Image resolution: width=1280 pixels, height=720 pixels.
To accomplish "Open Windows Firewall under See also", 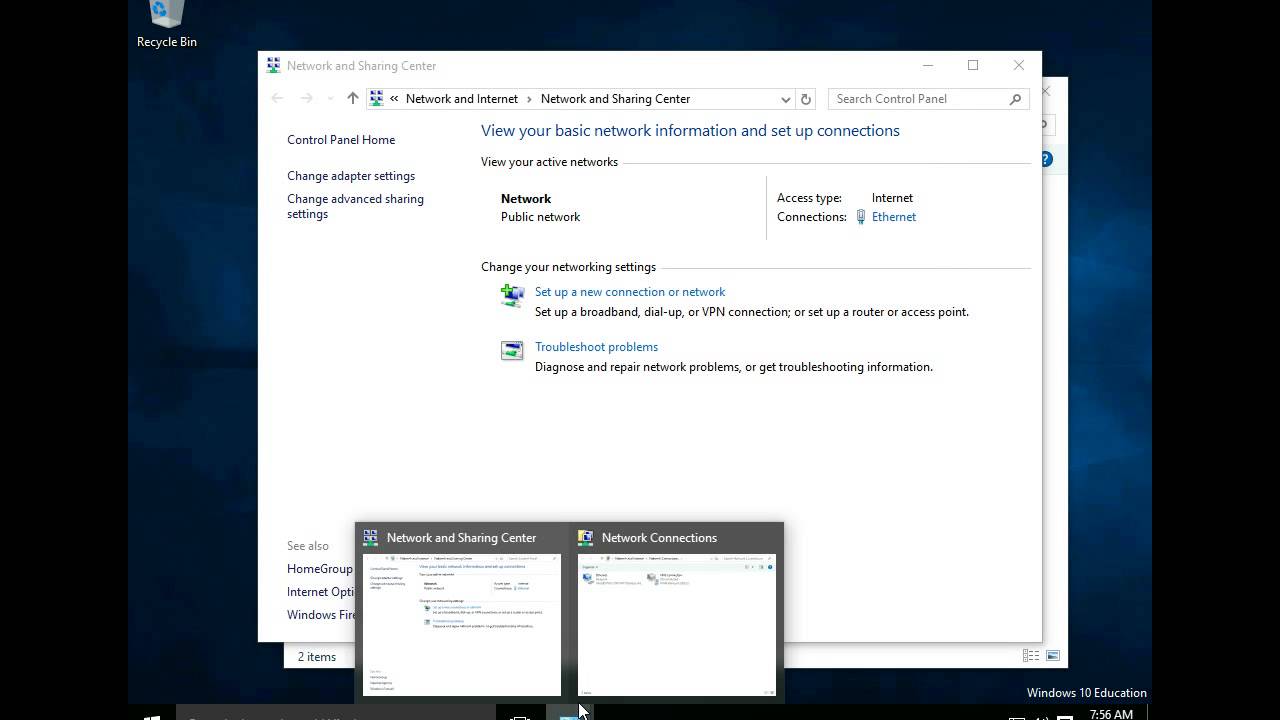I will click(321, 615).
